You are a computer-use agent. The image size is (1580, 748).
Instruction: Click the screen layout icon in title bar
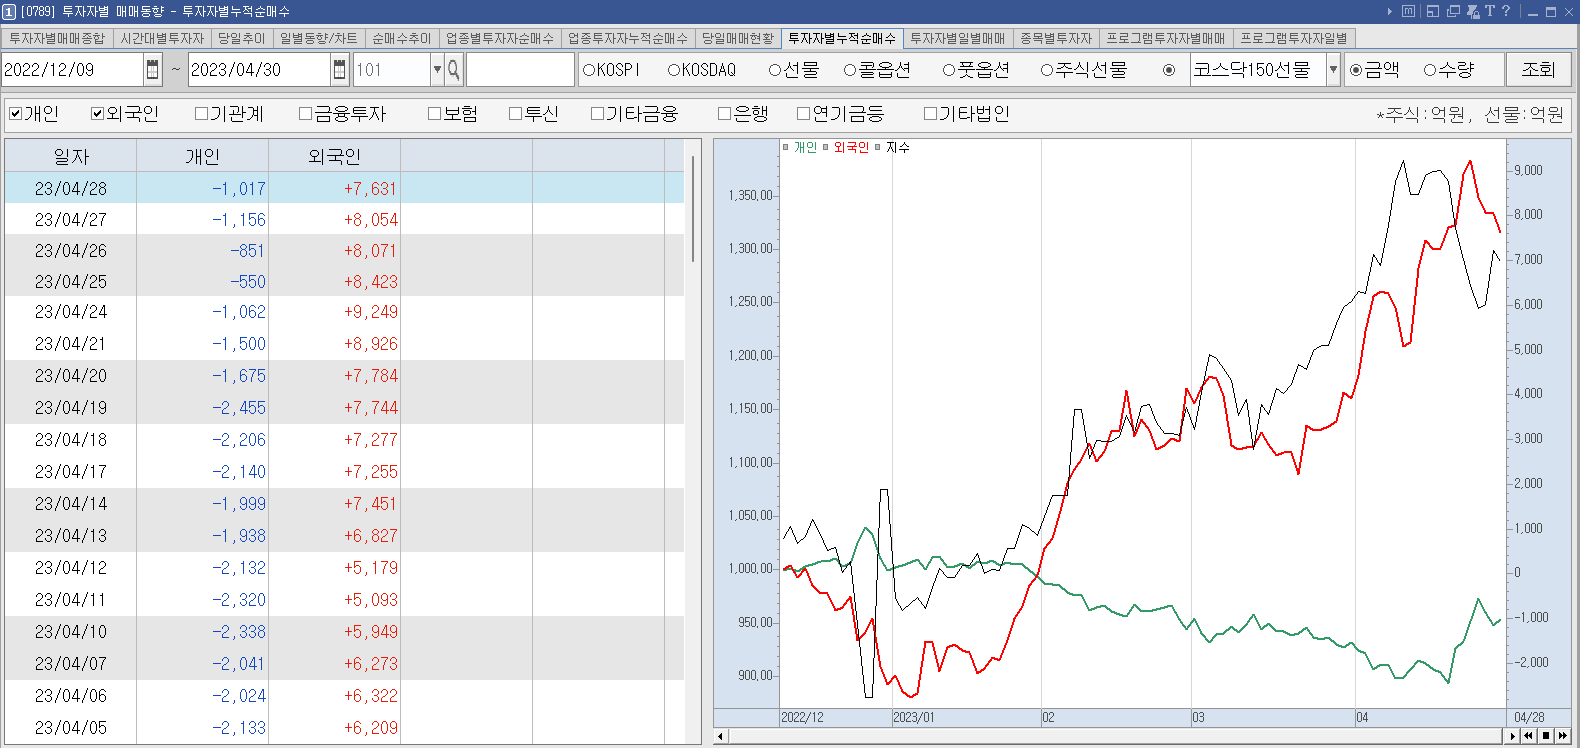1432,11
